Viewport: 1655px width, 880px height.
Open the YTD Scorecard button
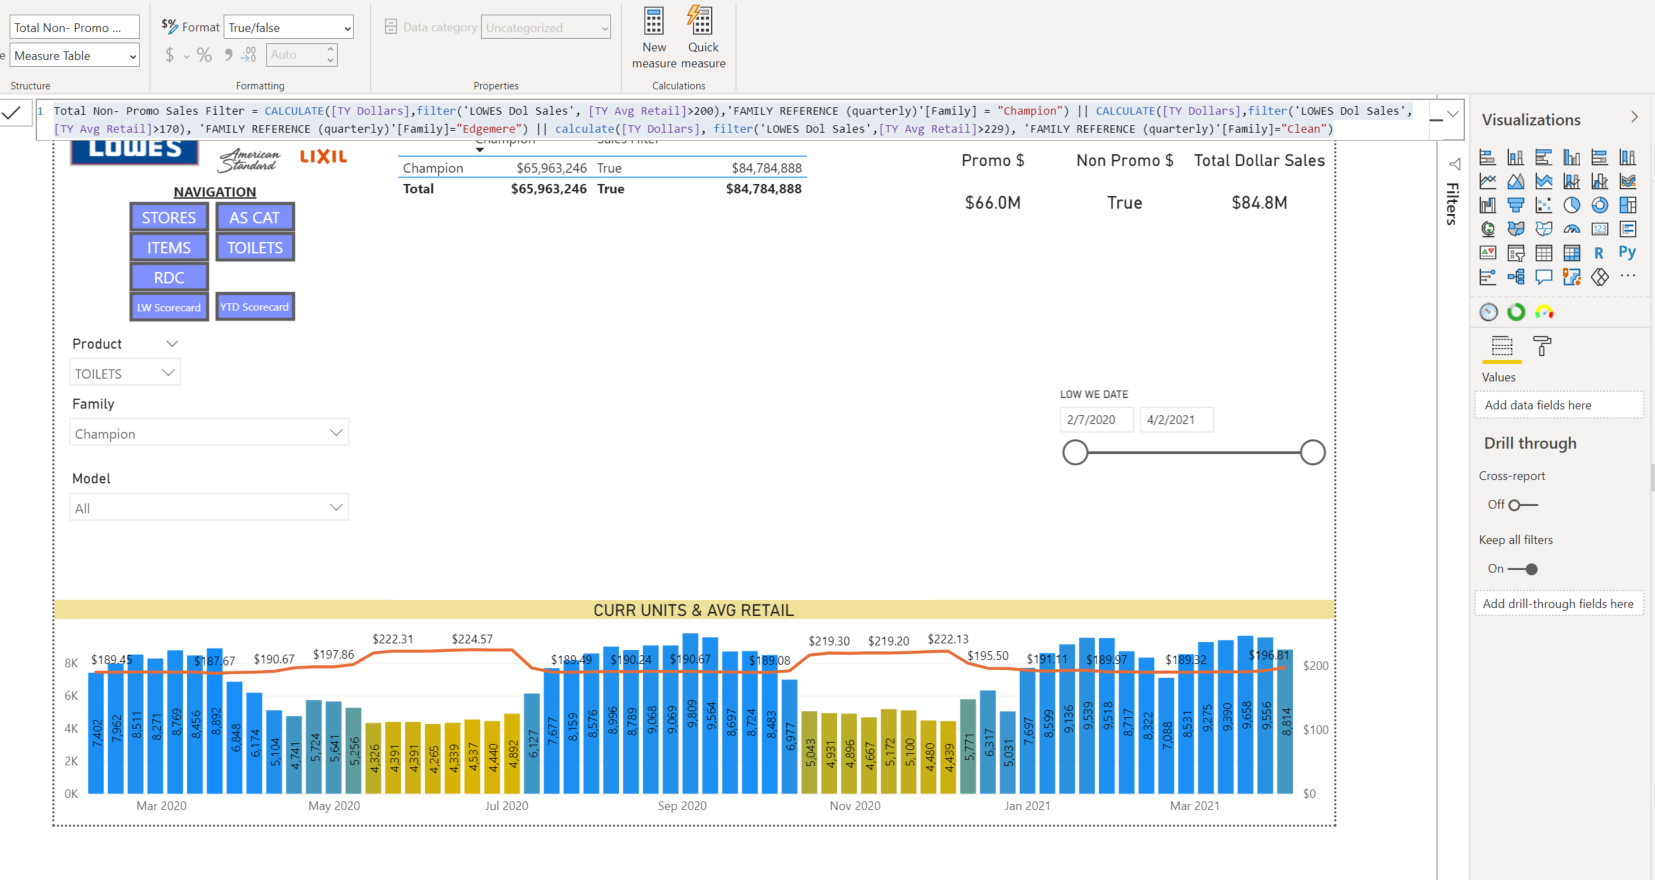(255, 307)
